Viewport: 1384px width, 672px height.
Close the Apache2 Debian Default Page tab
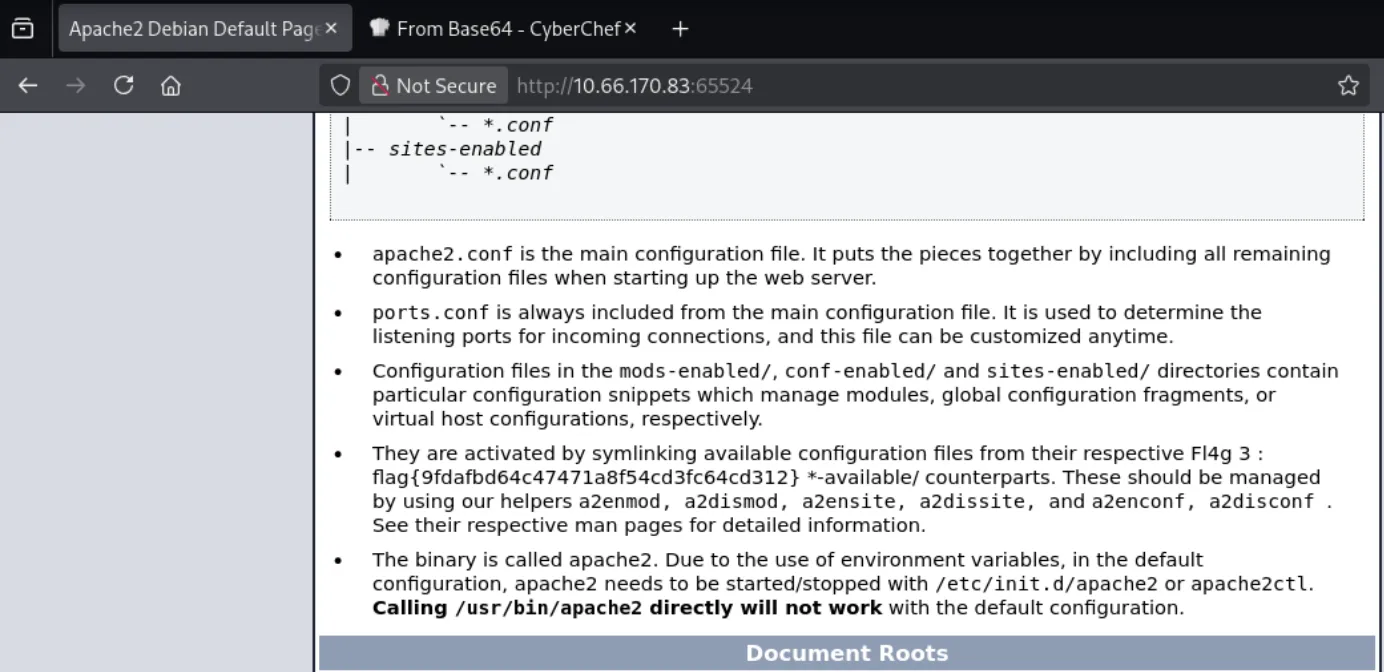tap(331, 29)
